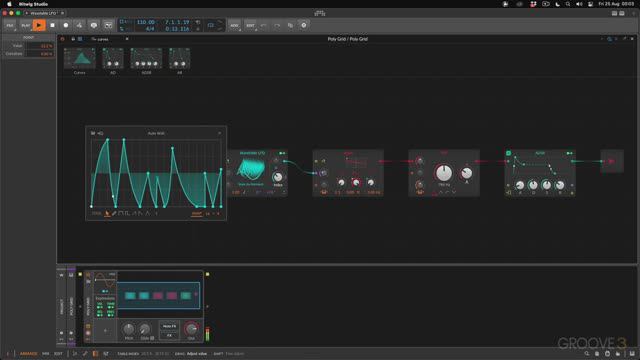Click the duplicate/copy icon in toolbar
The image size is (640, 360).
pos(290,25)
